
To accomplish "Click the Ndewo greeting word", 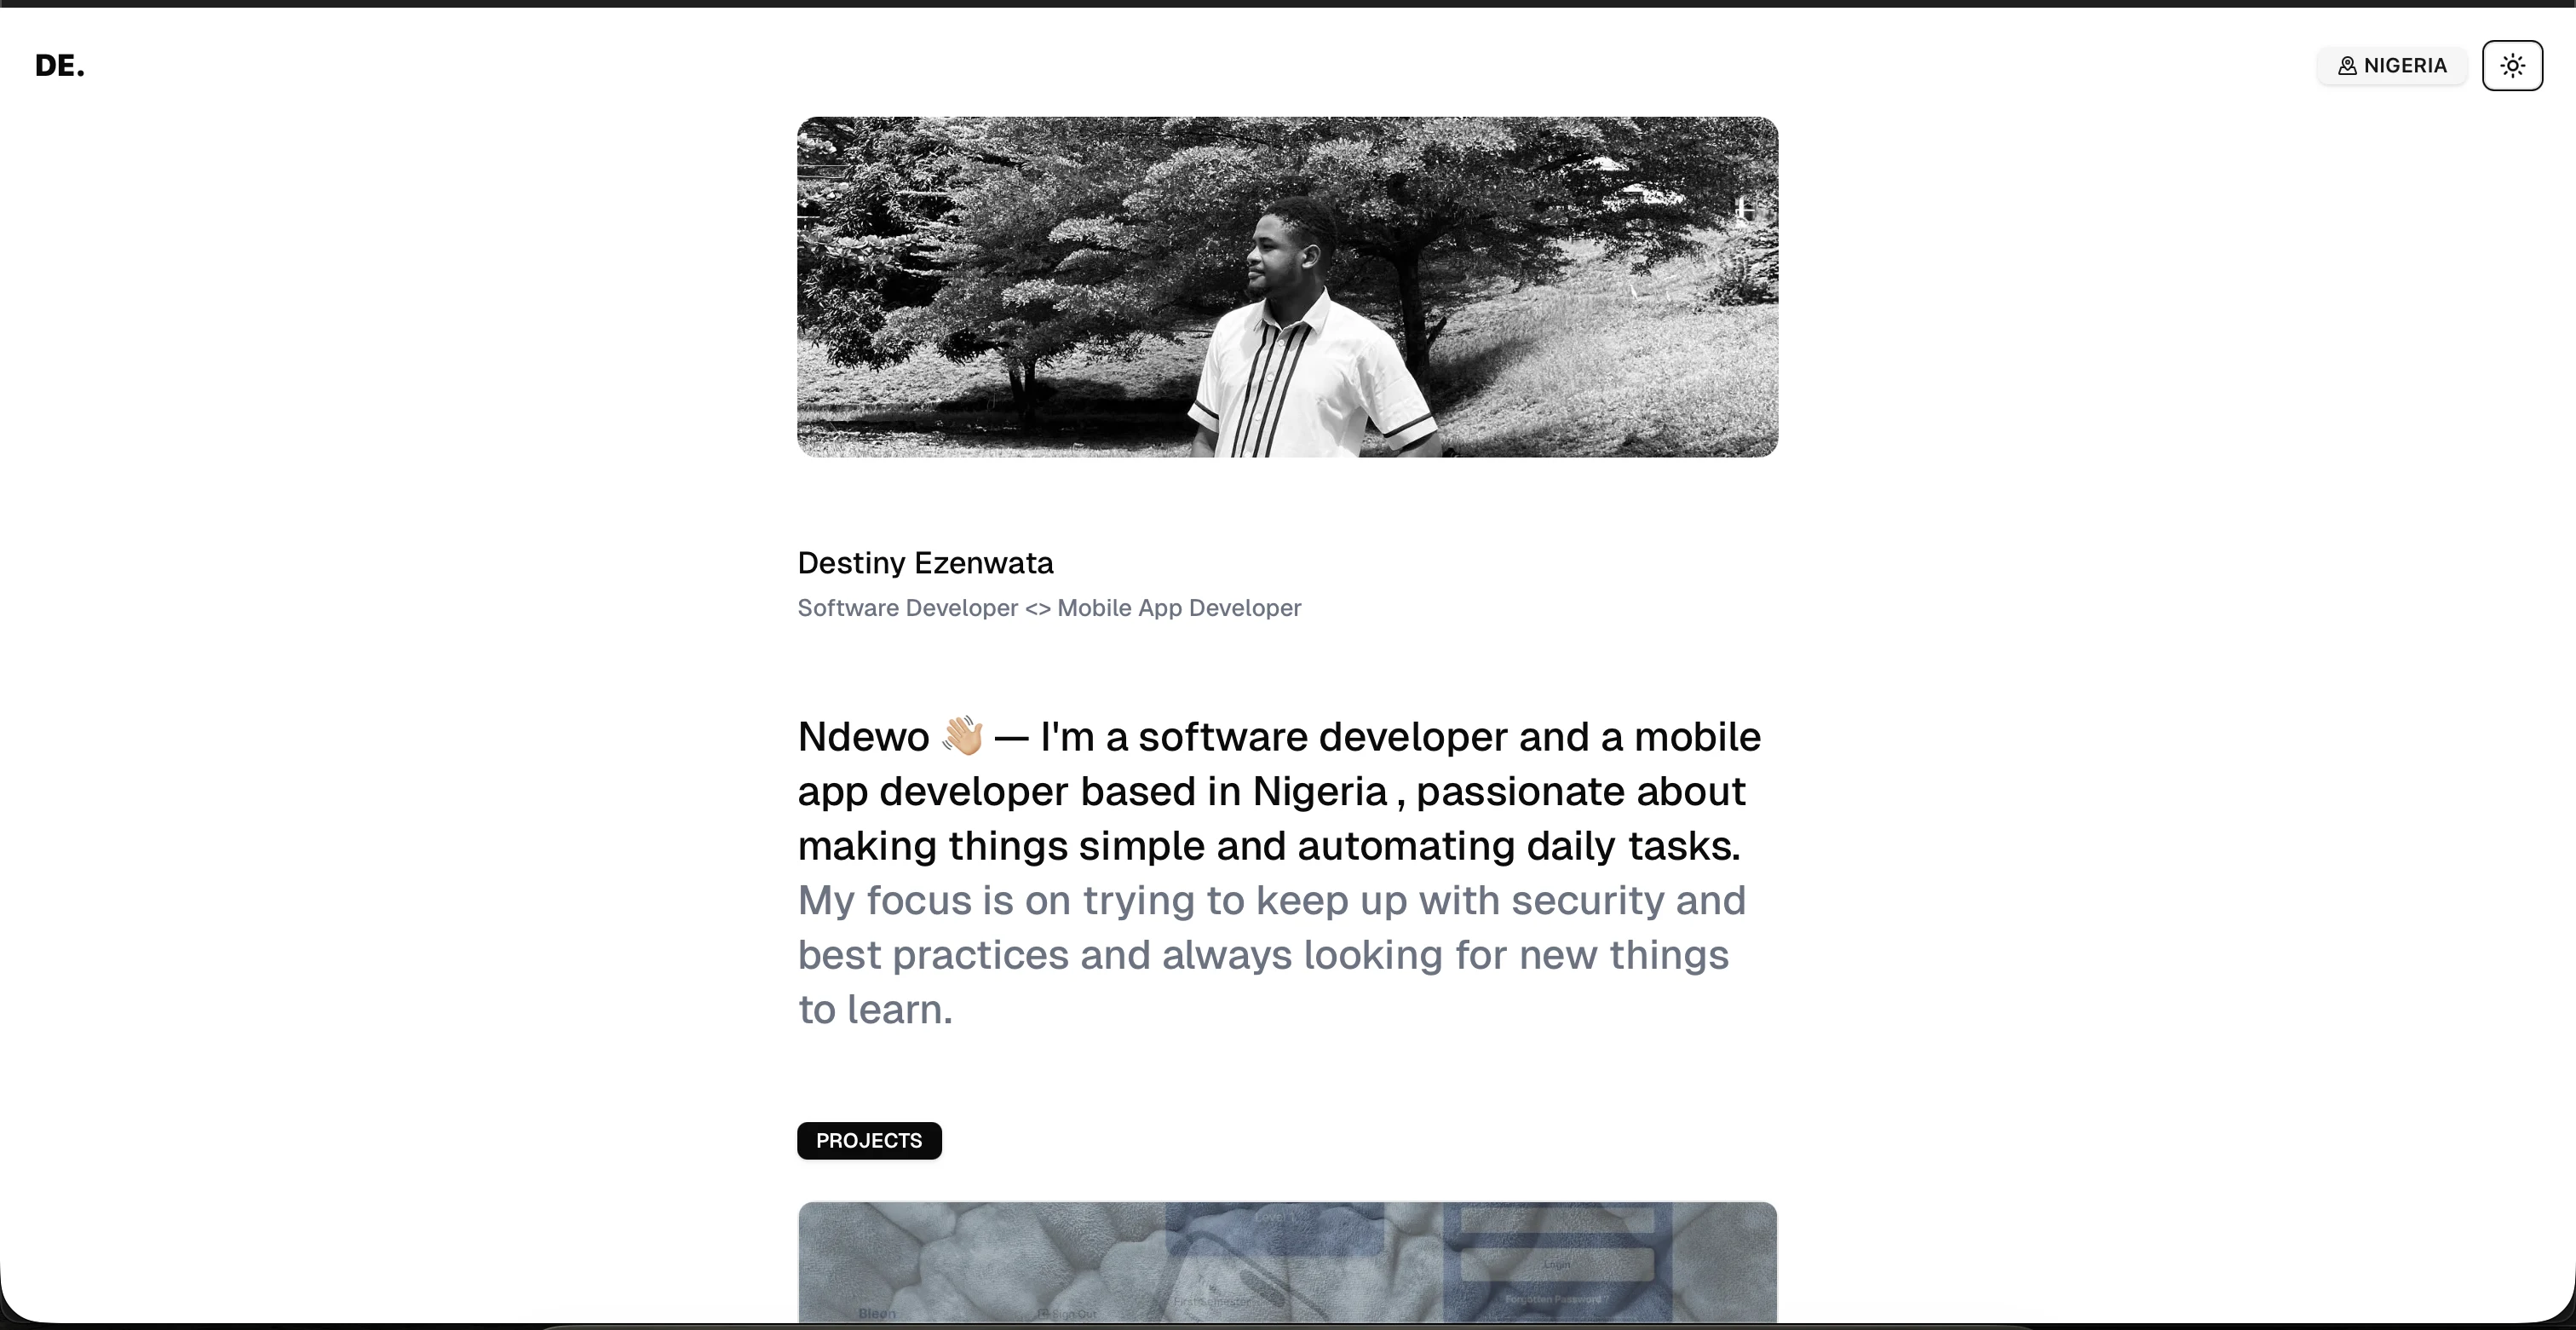I will (863, 737).
